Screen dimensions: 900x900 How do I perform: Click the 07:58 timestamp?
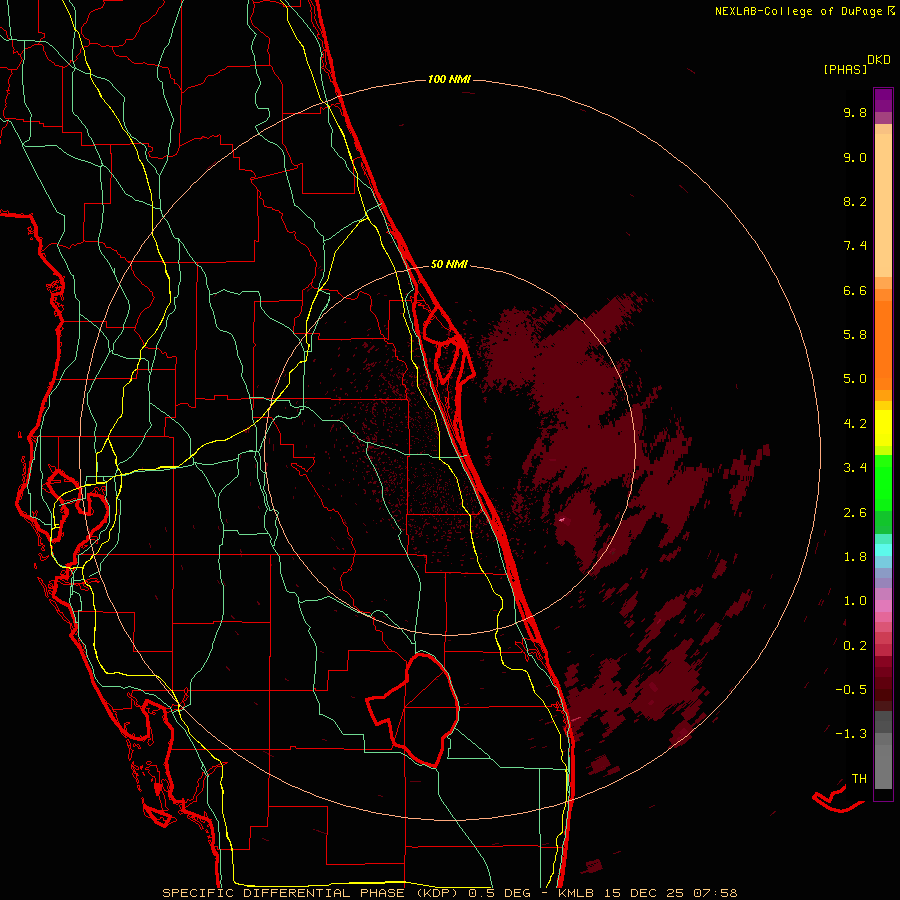(x=715, y=893)
